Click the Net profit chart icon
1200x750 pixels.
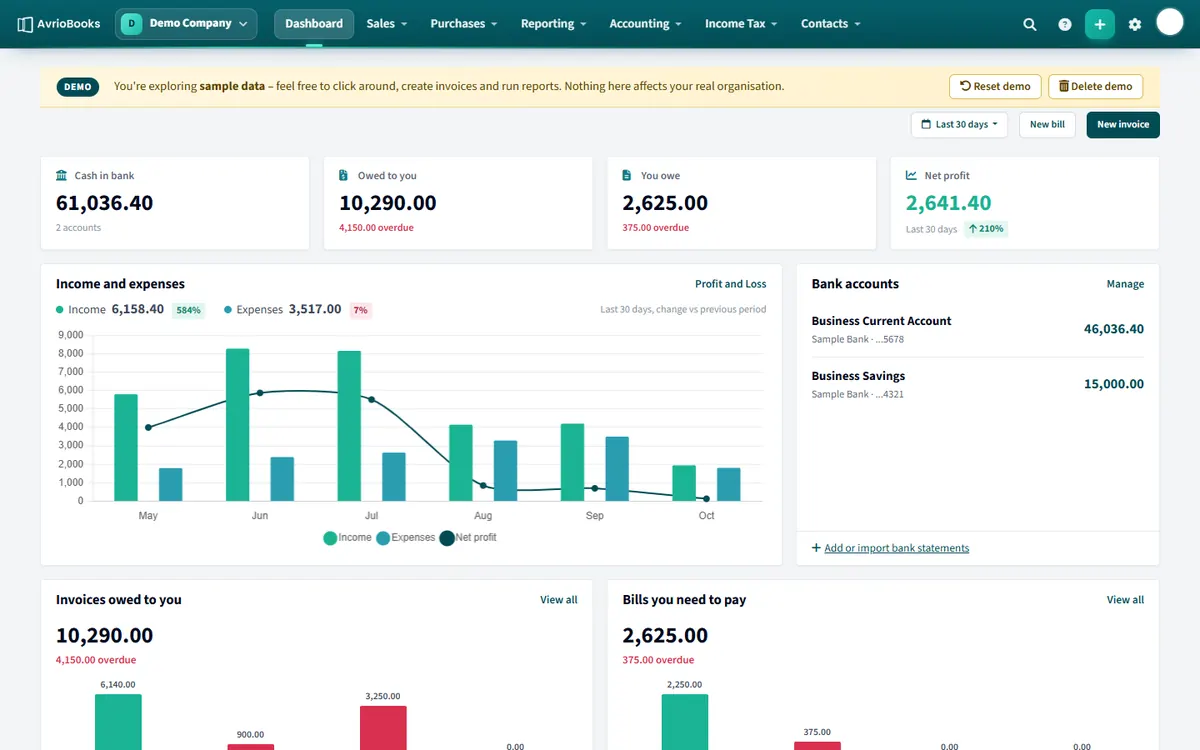tap(912, 175)
